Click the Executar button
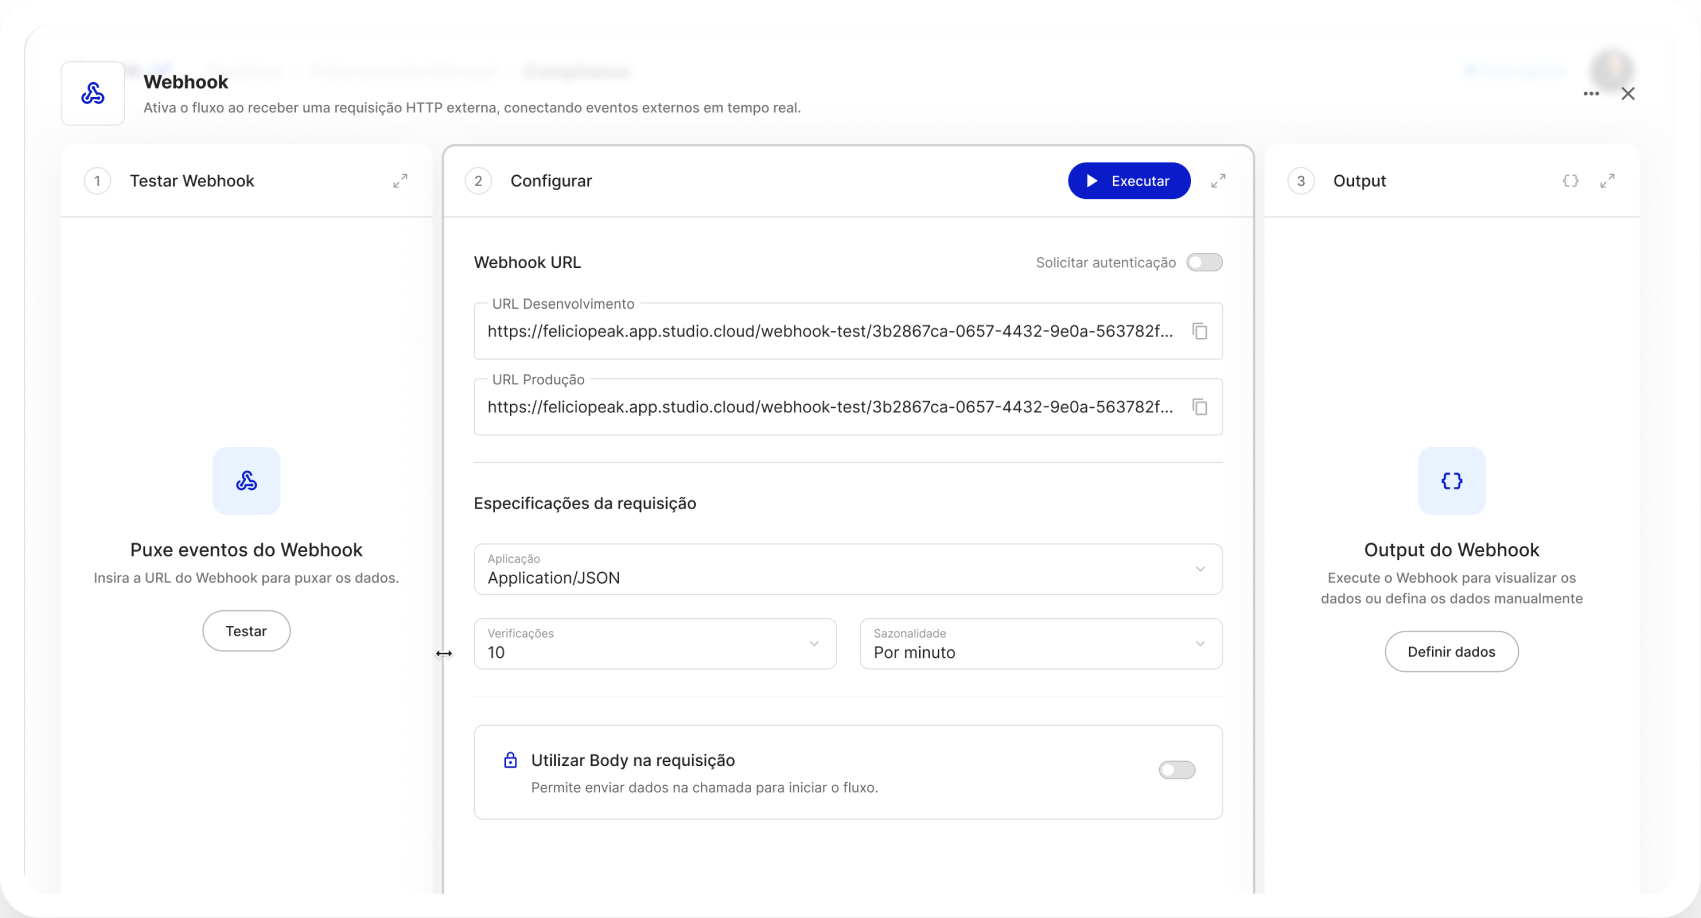This screenshot has height=918, width=1701. tap(1128, 181)
